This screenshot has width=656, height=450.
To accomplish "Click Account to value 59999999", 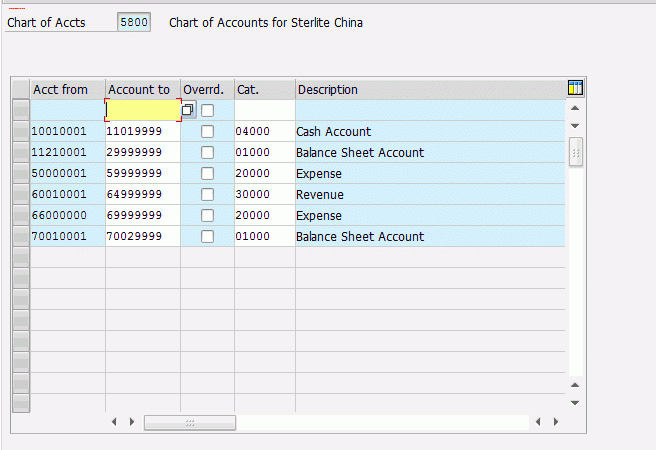I will pos(134,173).
